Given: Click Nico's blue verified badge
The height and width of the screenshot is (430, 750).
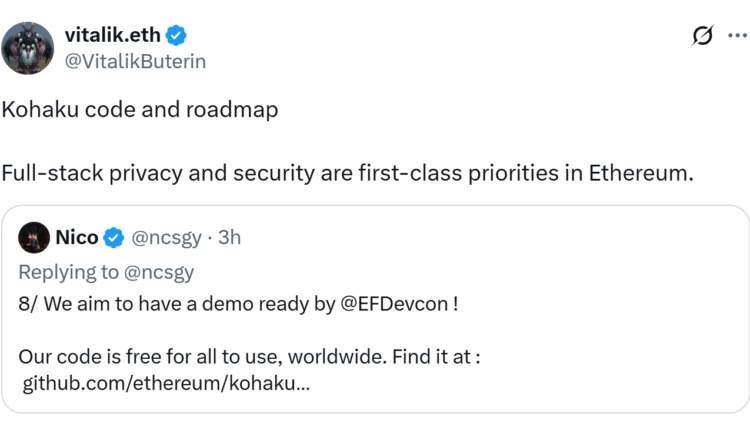Looking at the screenshot, I should [x=114, y=238].
